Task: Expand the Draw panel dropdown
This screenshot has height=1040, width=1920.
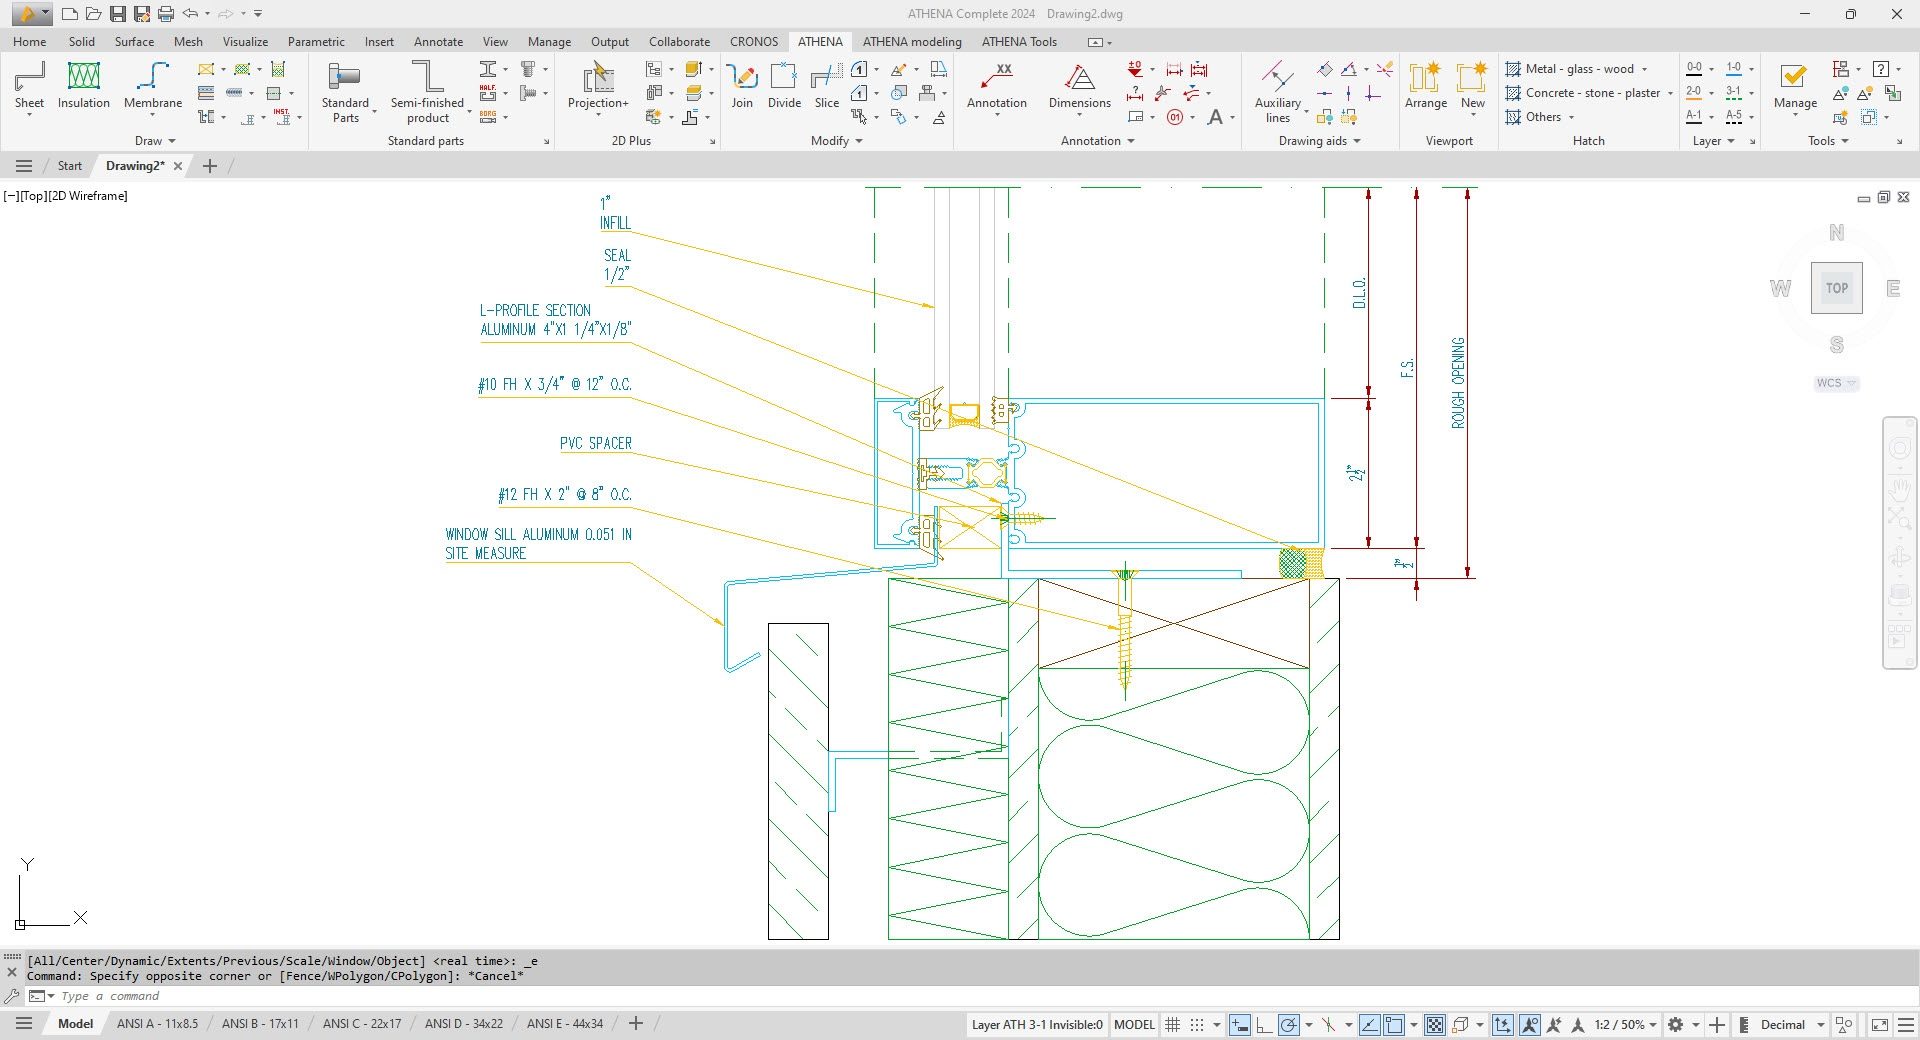Action: (155, 141)
